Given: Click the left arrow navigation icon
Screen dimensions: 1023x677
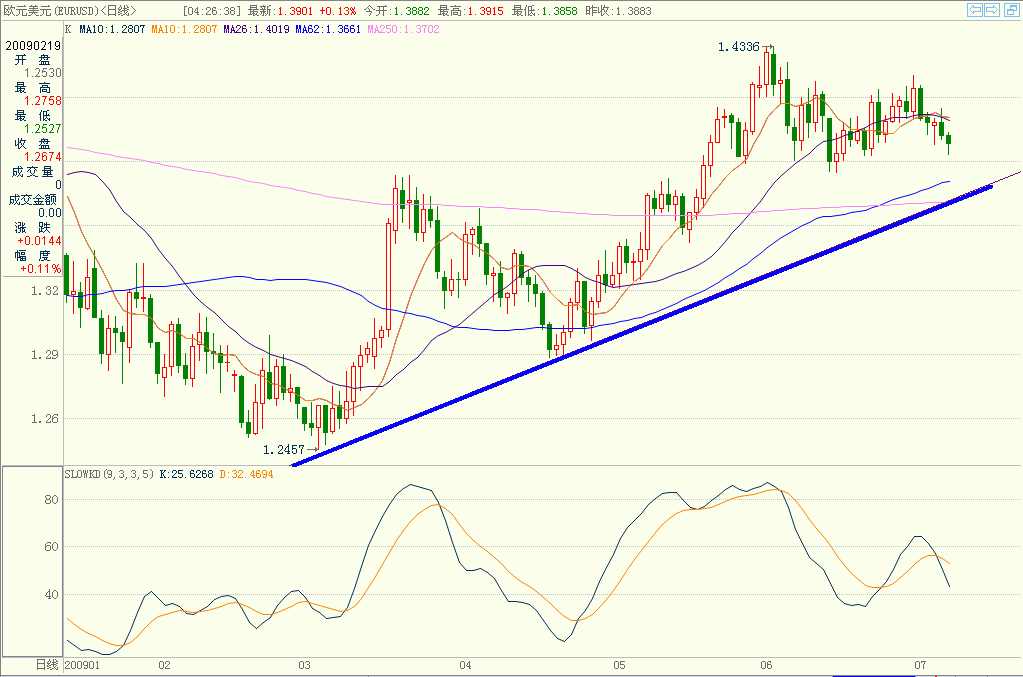Looking at the screenshot, I should (975, 10).
